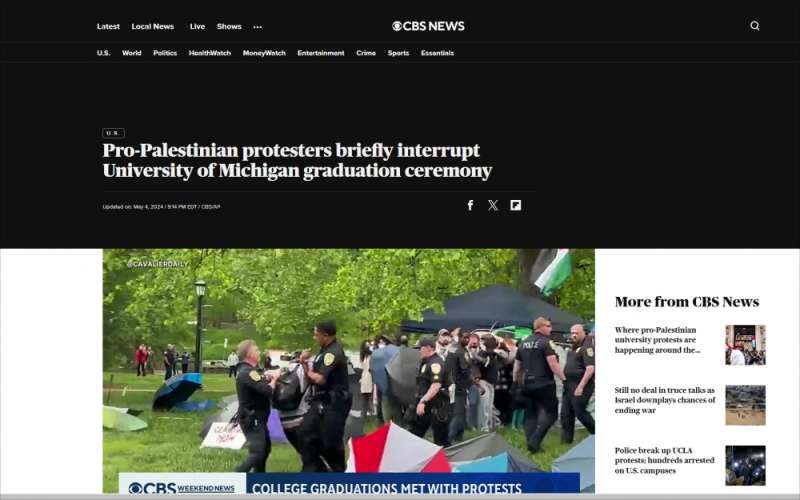This screenshot has height=500, width=800.
Task: Open 'Police break up UCLA protests' story
Action: tap(664, 460)
